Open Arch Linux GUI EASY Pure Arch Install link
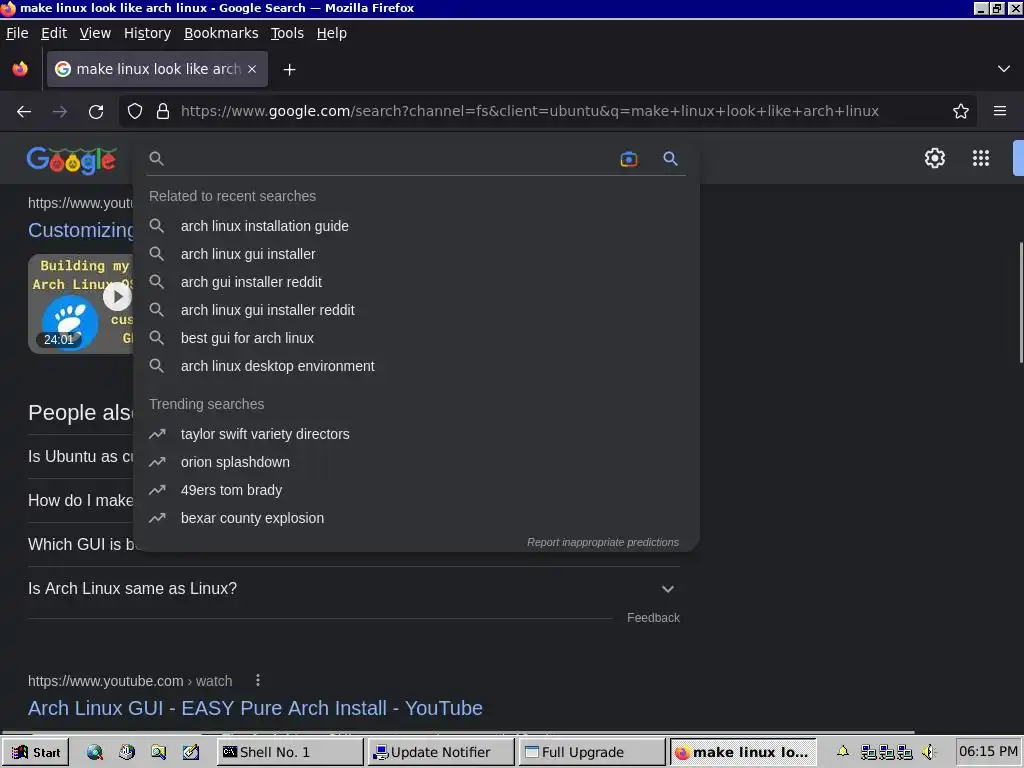The height and width of the screenshot is (768, 1024). [x=255, y=708]
